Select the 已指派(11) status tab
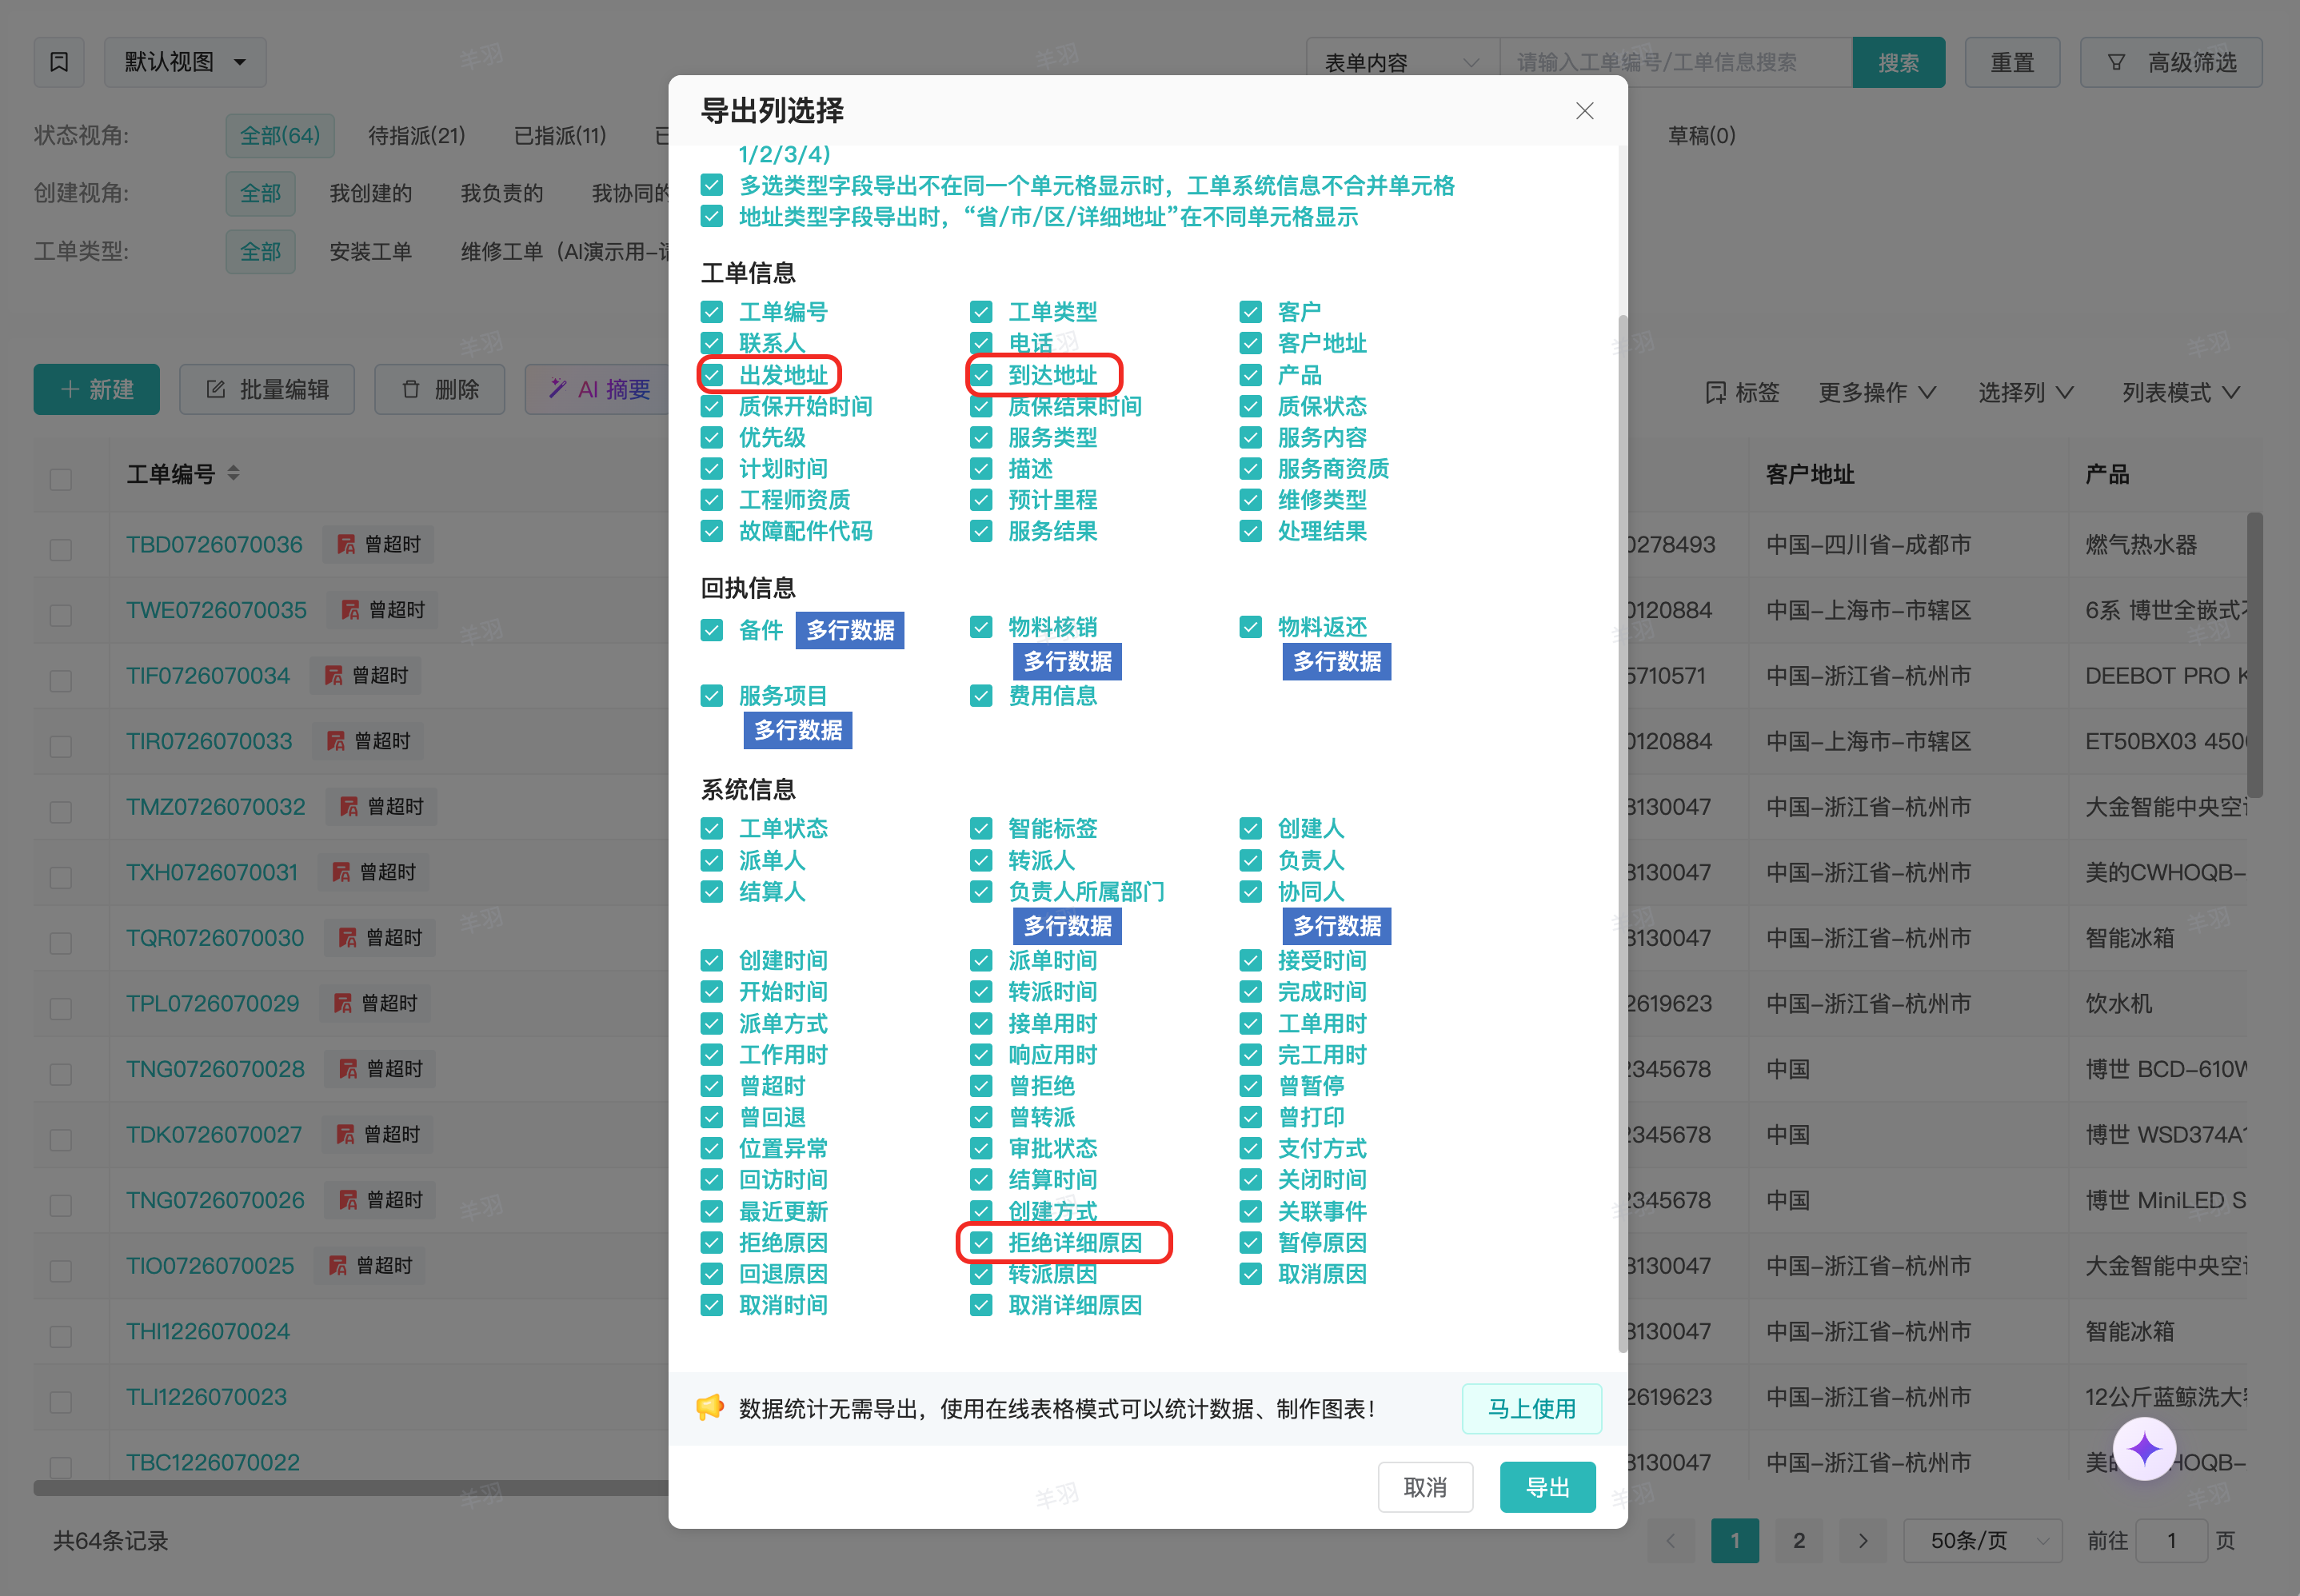Viewport: 2300px width, 1596px height. click(559, 135)
